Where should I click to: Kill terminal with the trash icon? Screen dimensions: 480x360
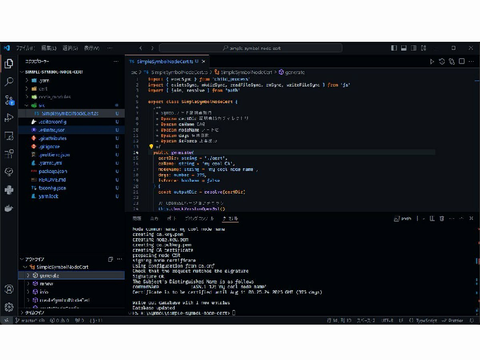tap(442, 219)
